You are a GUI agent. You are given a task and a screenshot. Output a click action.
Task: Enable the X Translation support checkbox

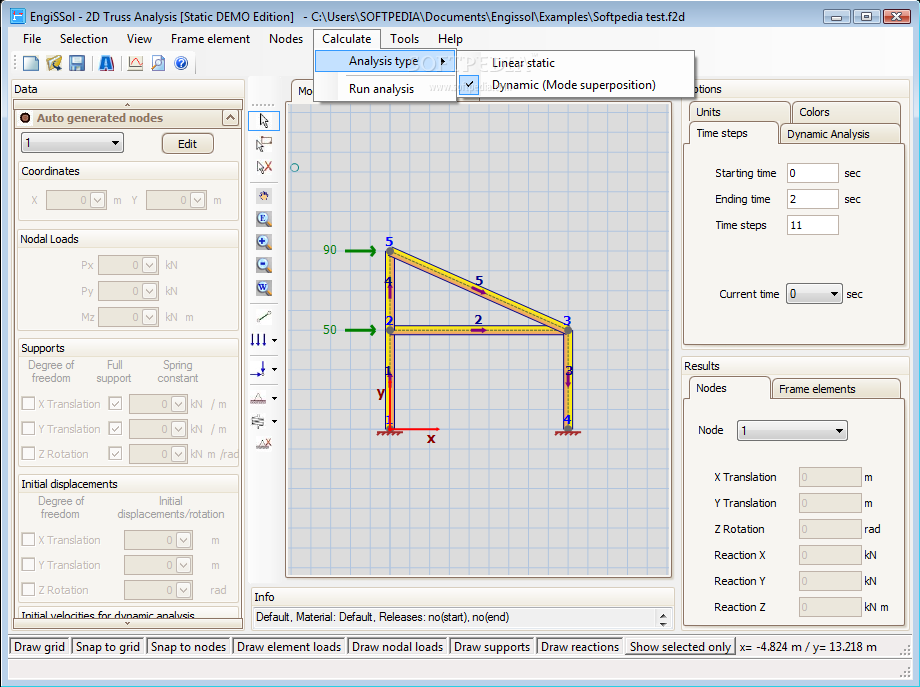click(28, 404)
